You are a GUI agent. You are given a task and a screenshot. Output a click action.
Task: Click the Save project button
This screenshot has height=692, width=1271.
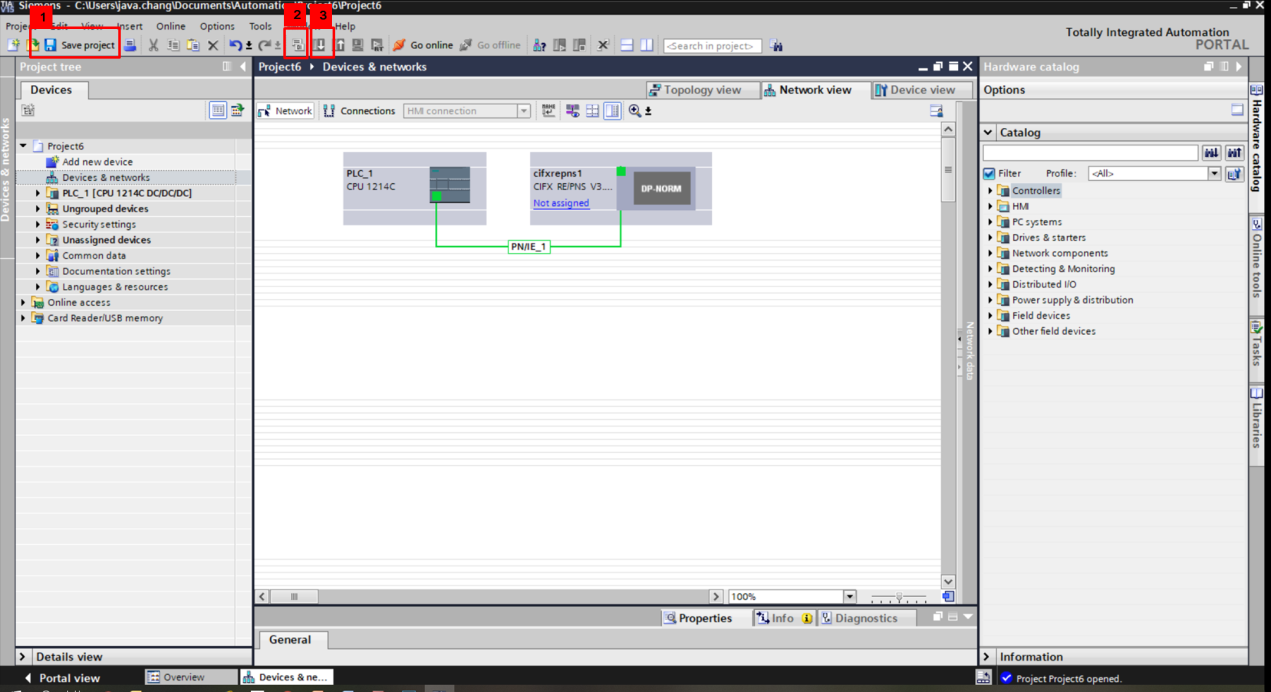[x=79, y=45]
